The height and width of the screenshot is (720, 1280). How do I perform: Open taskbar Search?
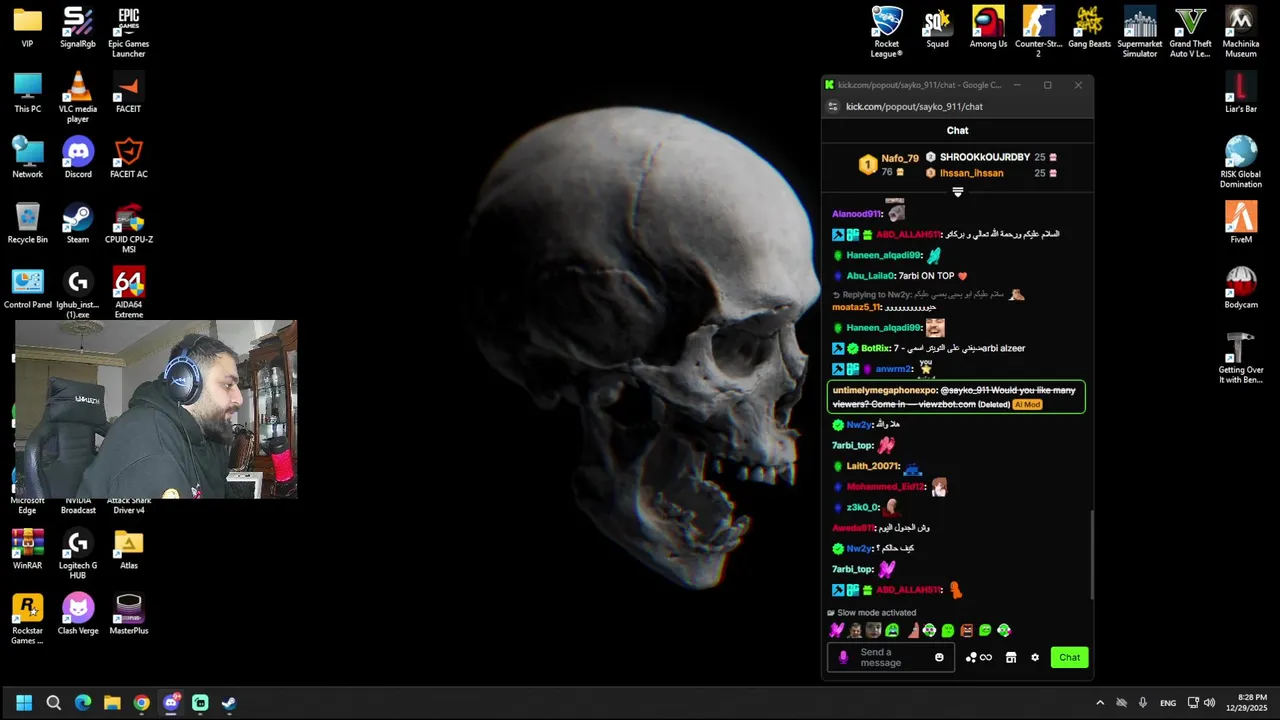pos(54,703)
